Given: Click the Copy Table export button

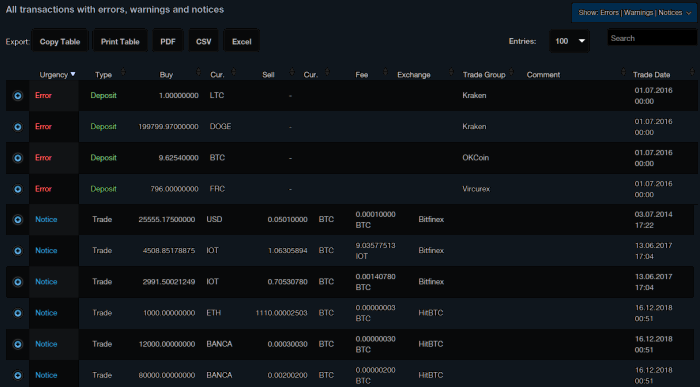Looking at the screenshot, I should 60,42.
